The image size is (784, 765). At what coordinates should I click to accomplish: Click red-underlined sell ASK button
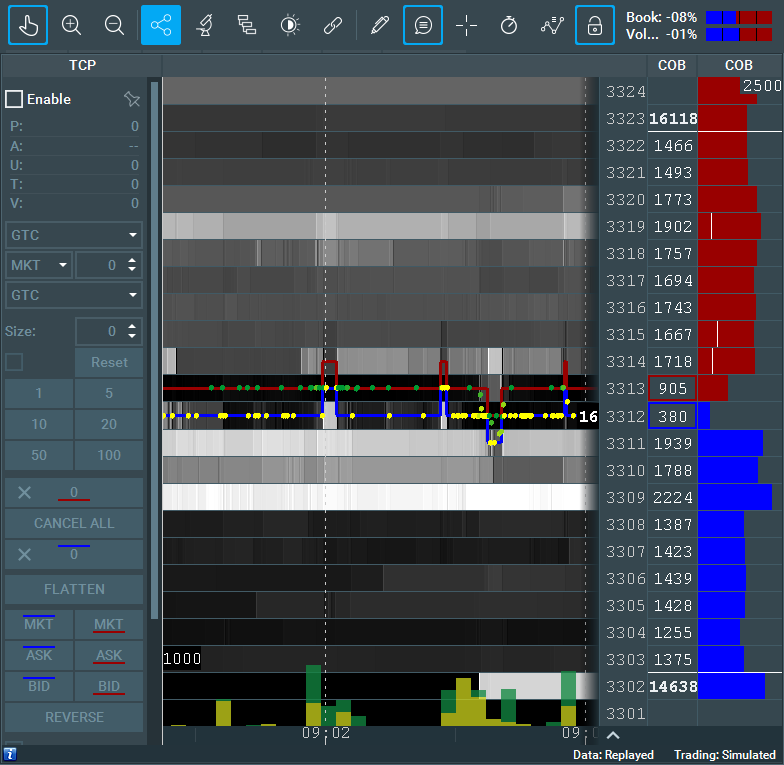click(109, 655)
